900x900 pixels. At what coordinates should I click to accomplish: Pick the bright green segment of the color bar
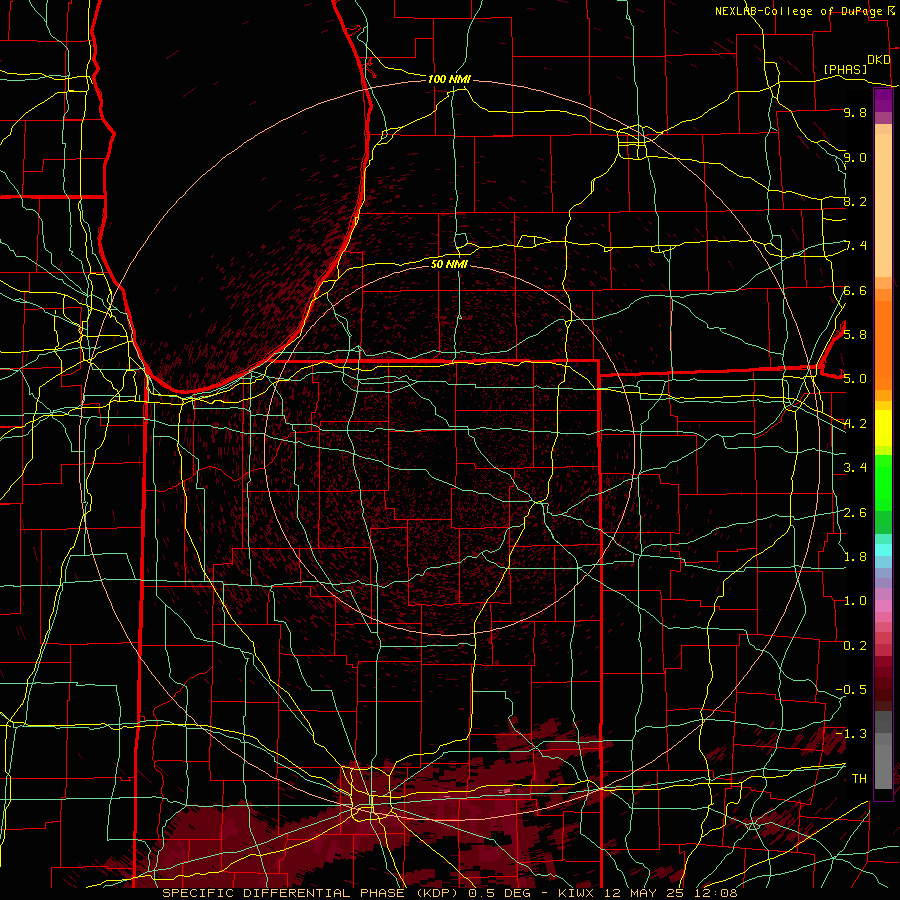point(883,484)
